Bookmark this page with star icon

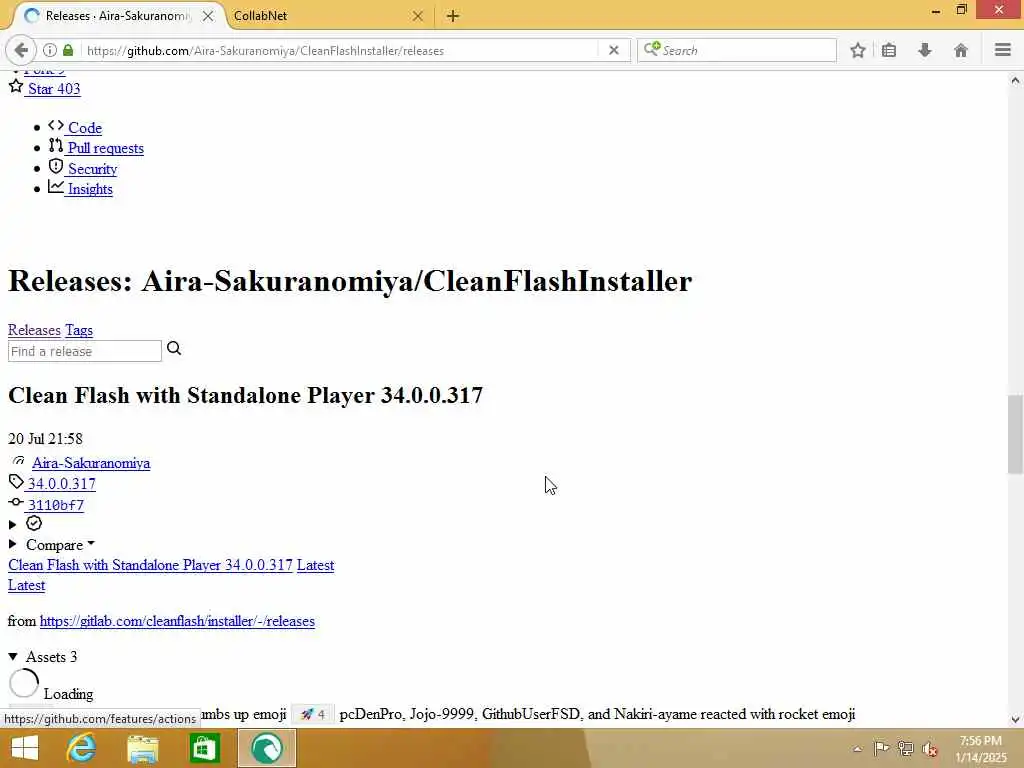[857, 50]
